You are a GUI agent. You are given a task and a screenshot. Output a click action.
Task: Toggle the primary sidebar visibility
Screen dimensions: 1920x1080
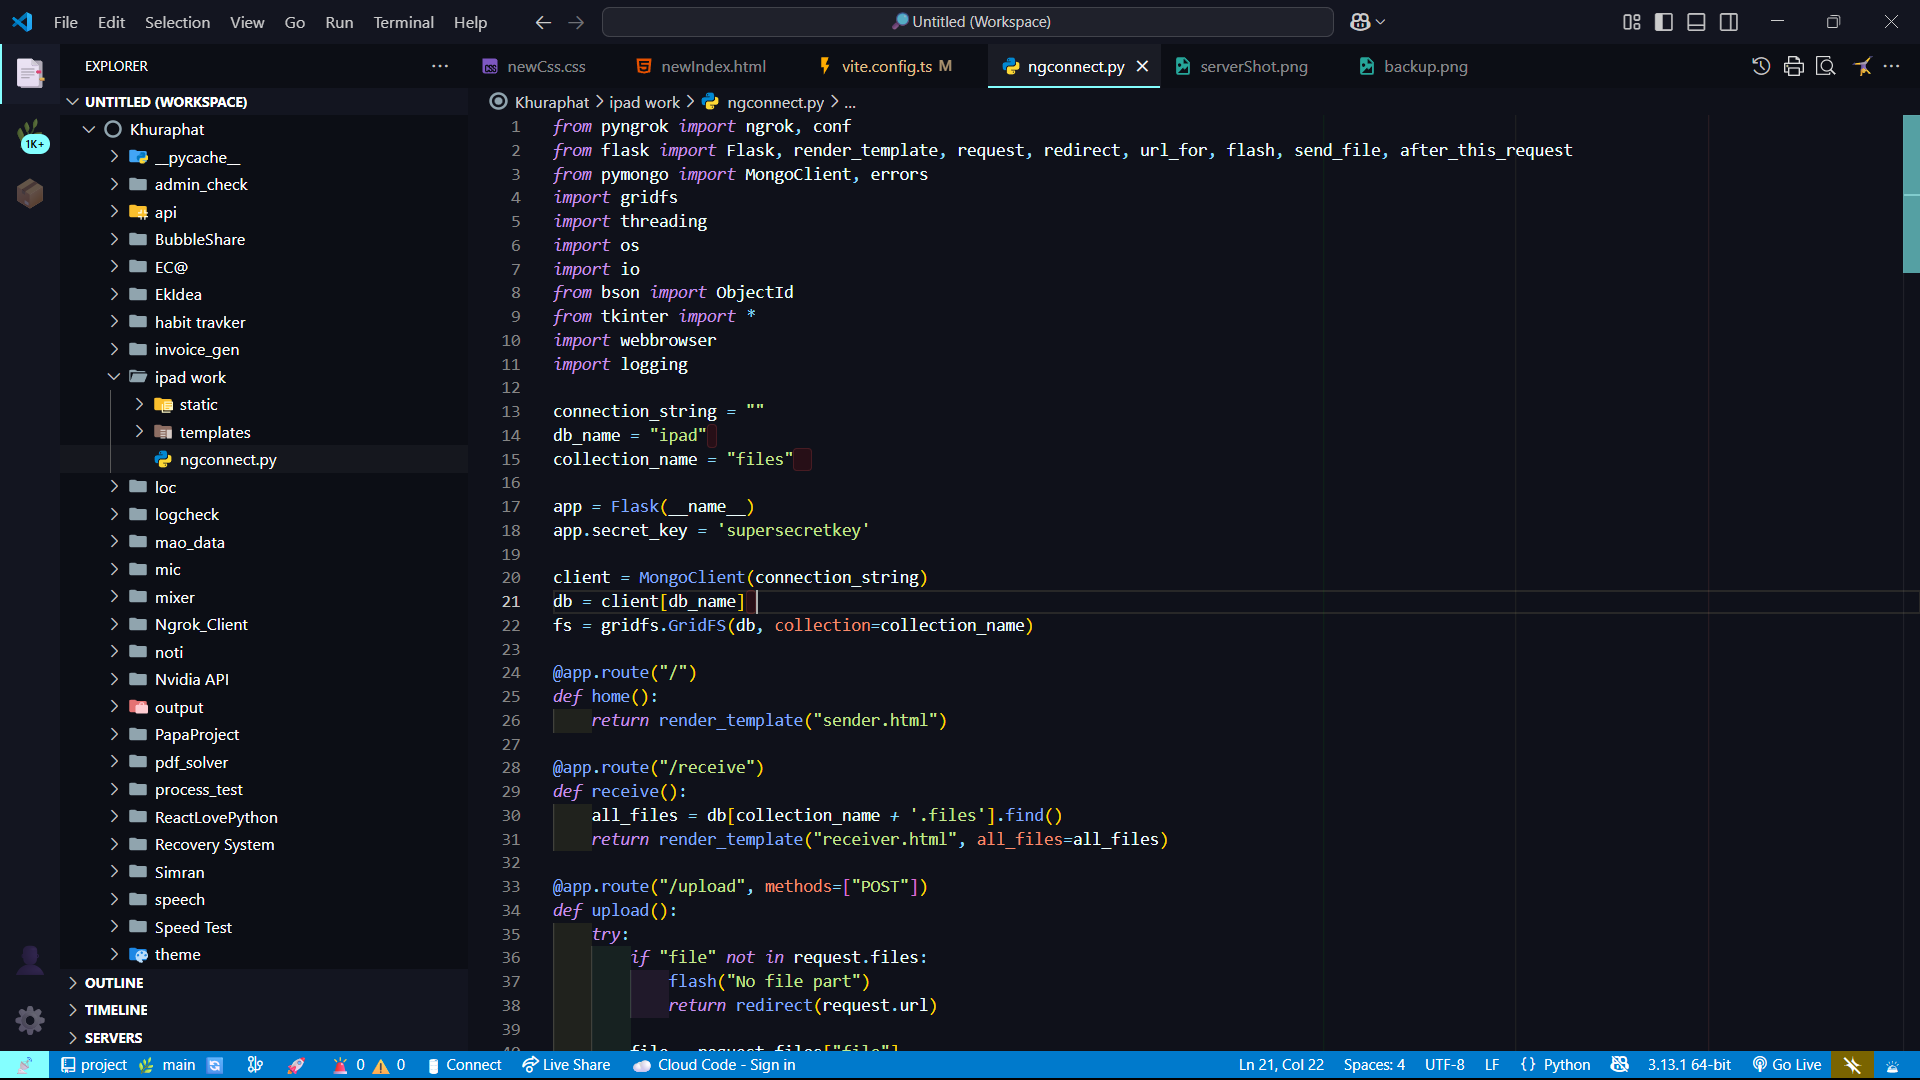(x=1663, y=21)
